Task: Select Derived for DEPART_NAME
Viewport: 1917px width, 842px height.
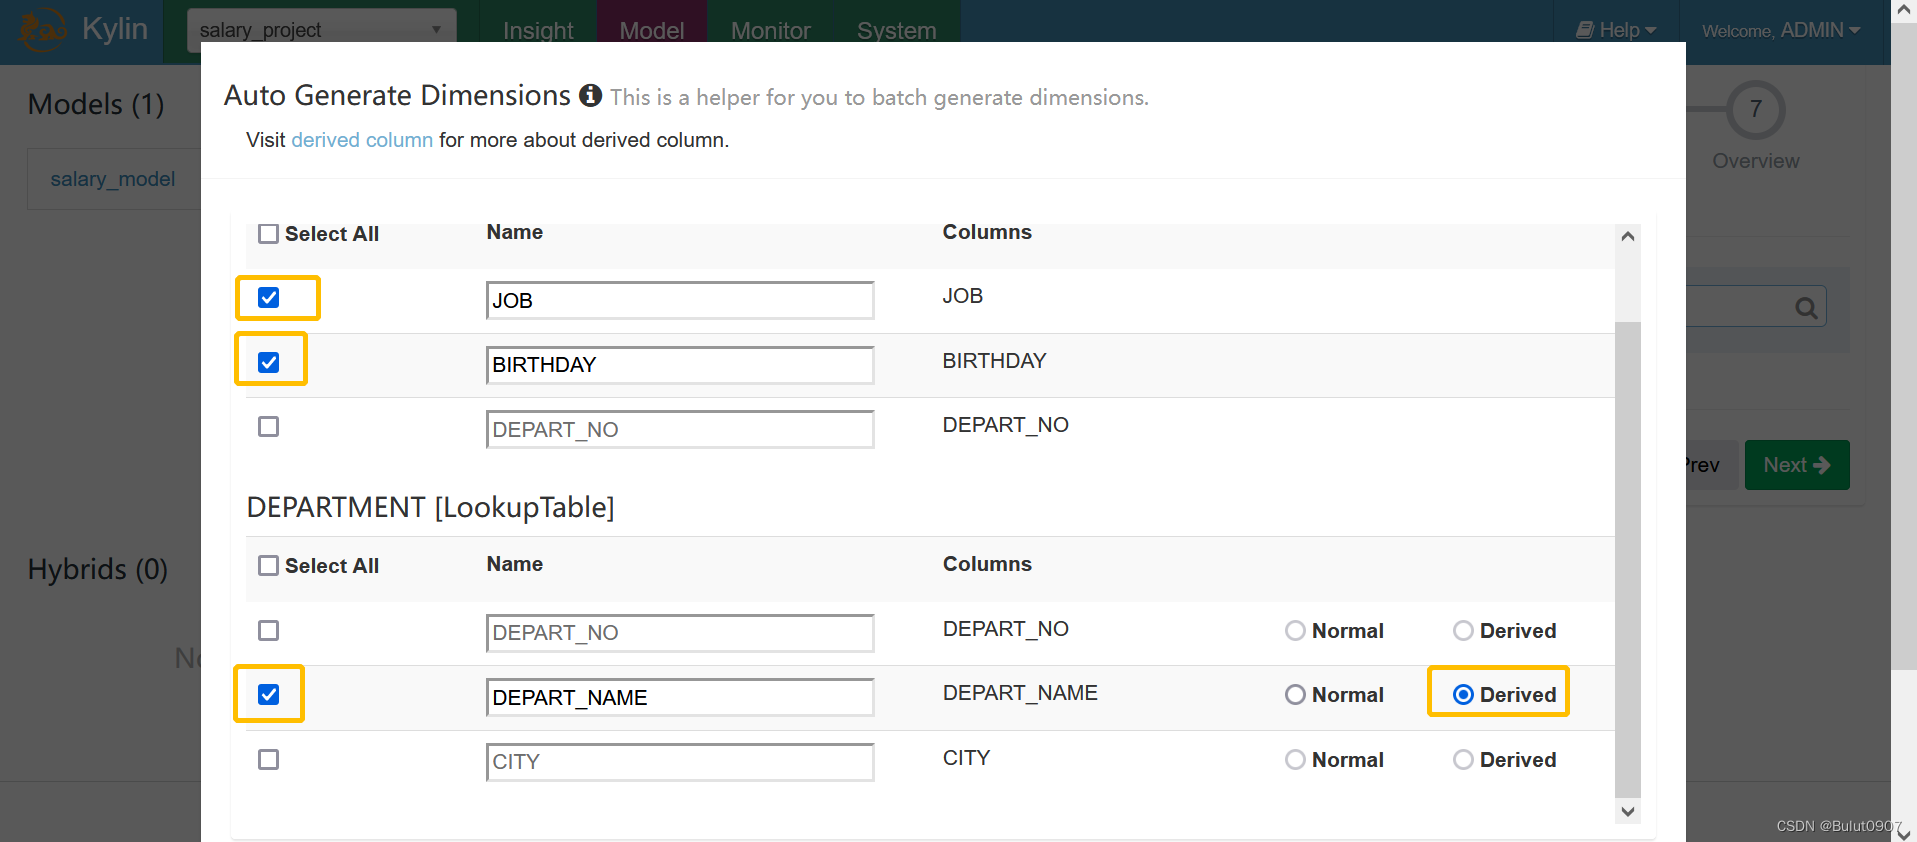Action: coord(1463,695)
